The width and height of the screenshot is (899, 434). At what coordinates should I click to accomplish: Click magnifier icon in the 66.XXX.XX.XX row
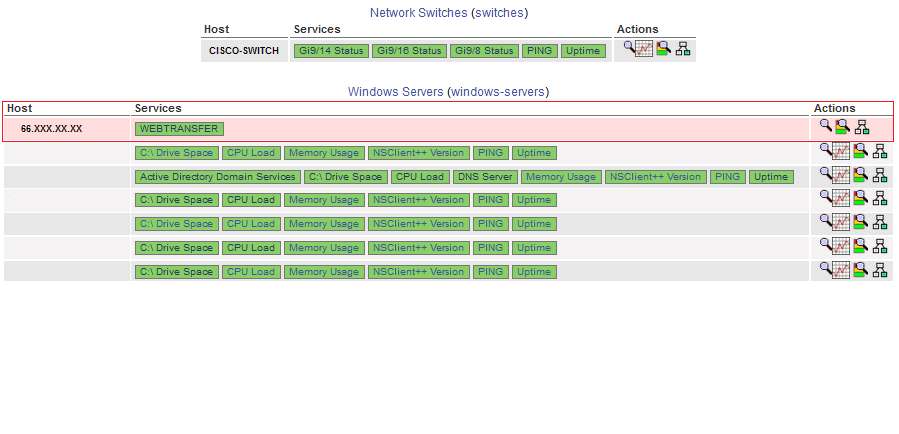826,126
